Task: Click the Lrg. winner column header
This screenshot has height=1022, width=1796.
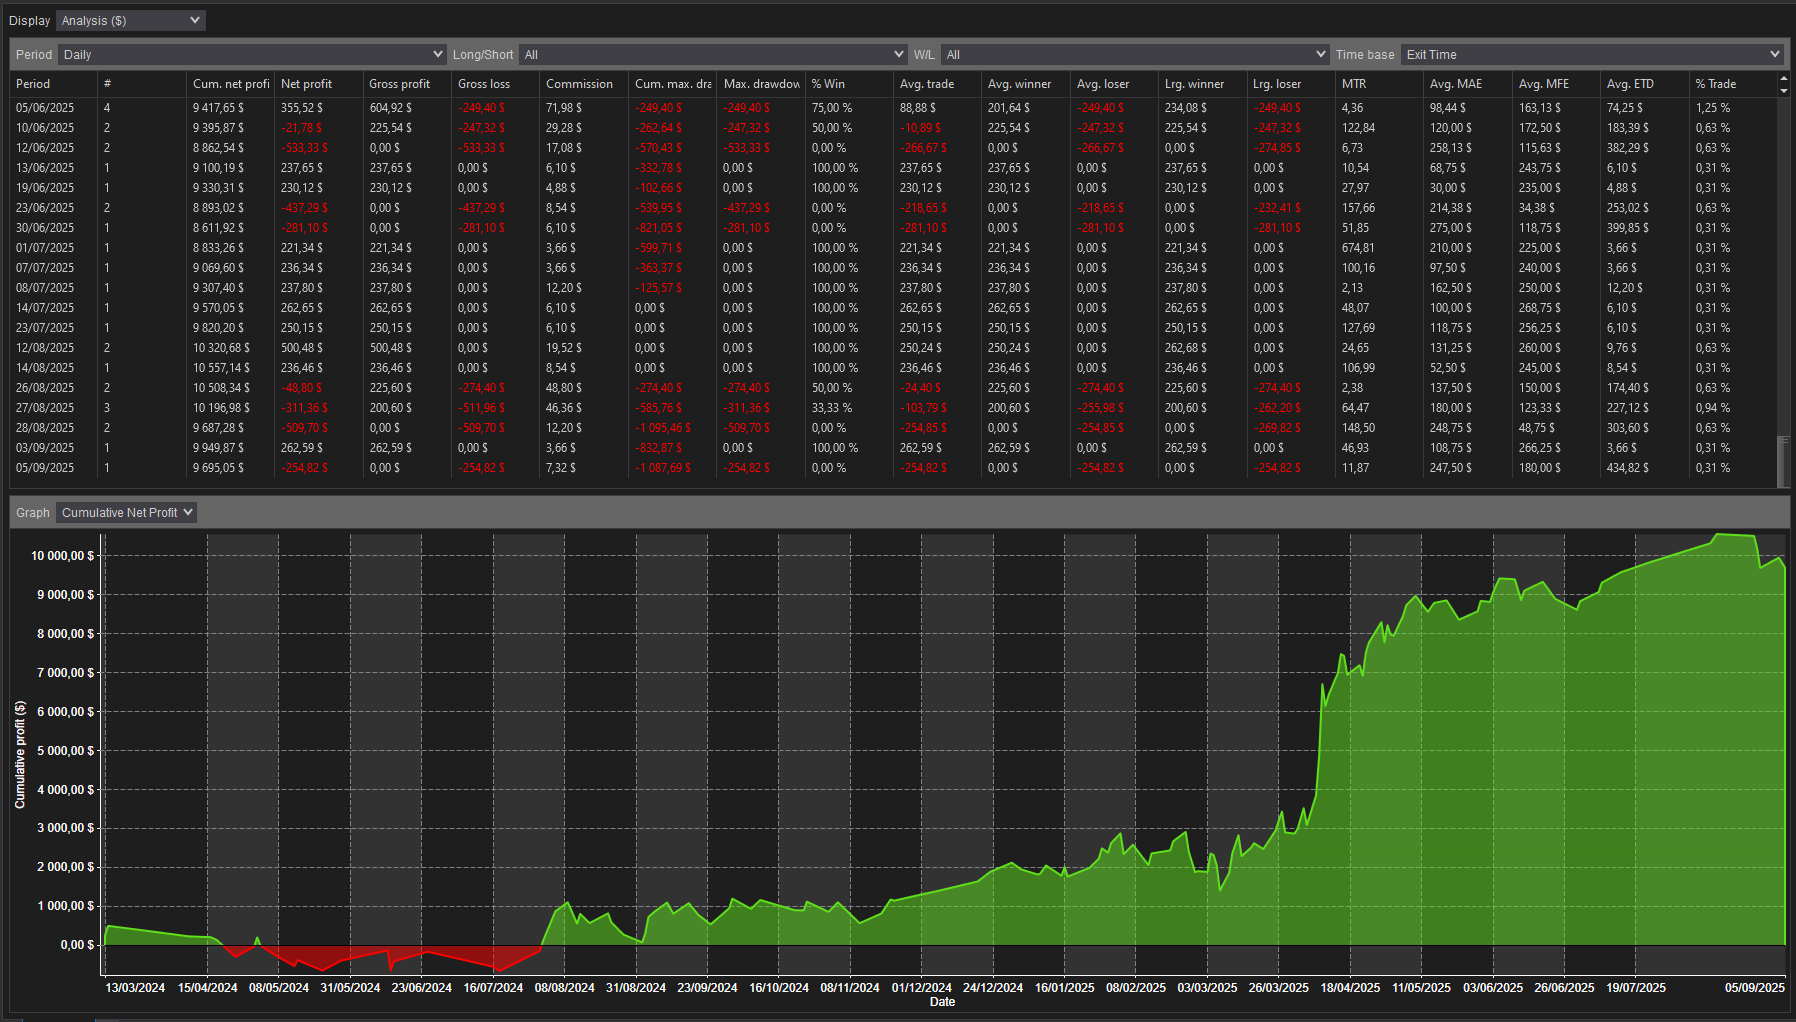Action: tap(1202, 84)
